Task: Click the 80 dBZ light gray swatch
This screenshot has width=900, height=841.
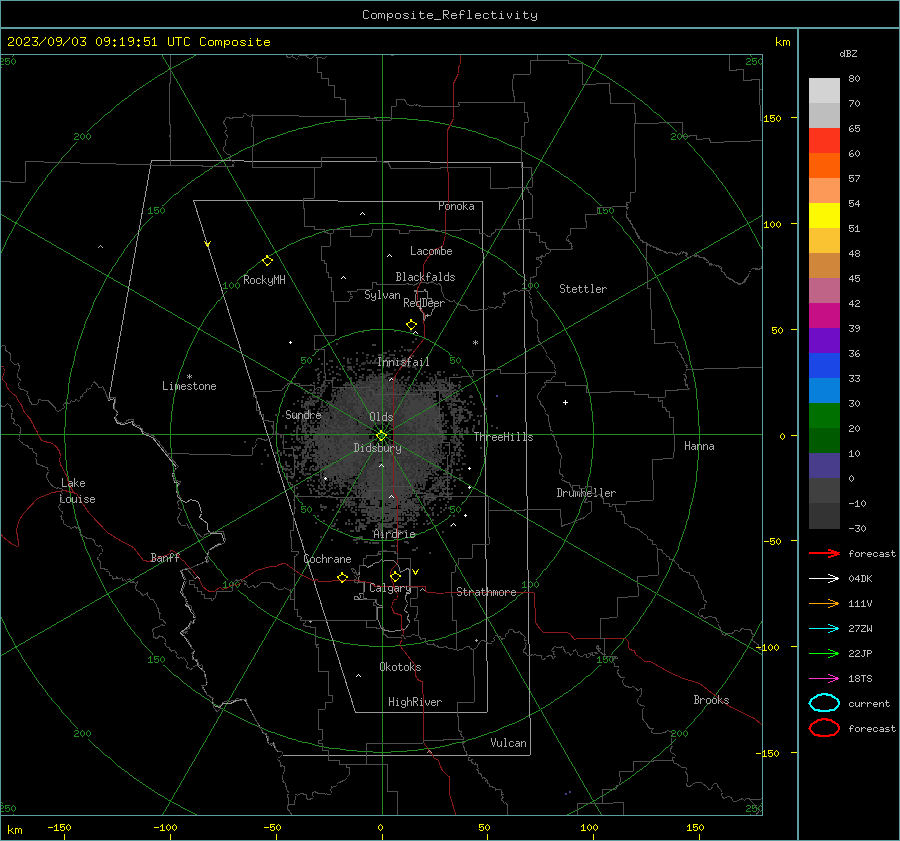Action: pos(824,90)
